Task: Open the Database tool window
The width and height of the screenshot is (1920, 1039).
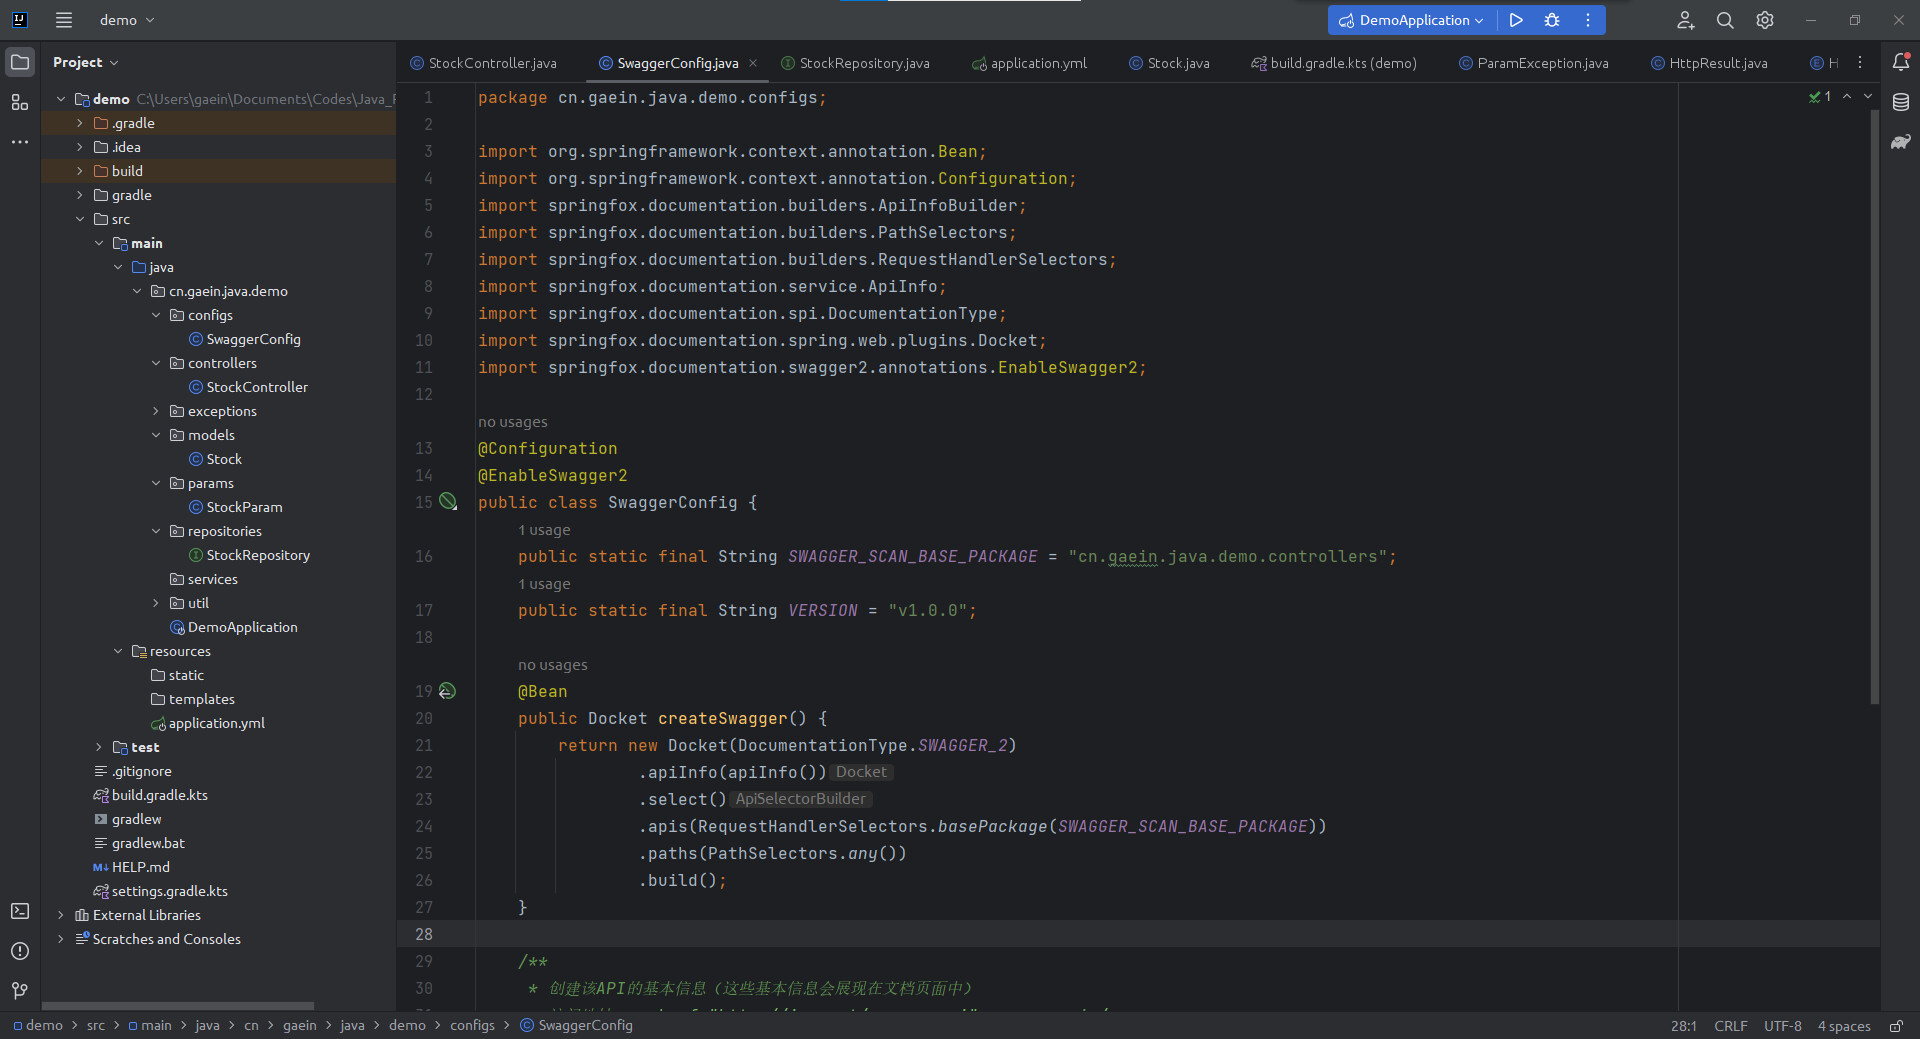Action: click(x=1901, y=102)
